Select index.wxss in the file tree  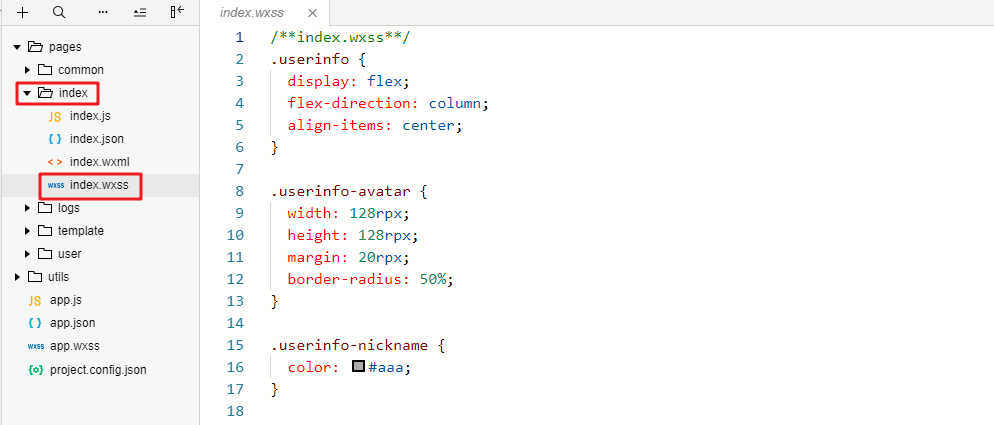click(x=98, y=185)
